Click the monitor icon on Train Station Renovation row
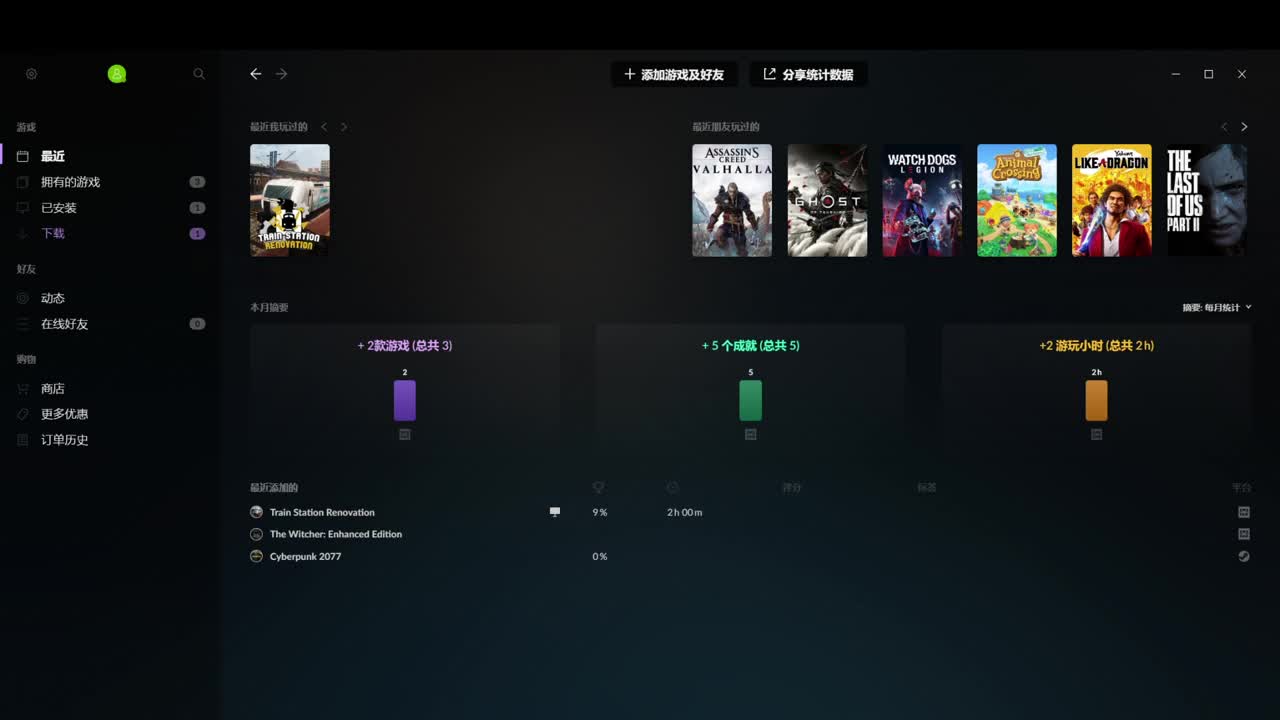Viewport: 1280px width, 720px height. coord(555,512)
